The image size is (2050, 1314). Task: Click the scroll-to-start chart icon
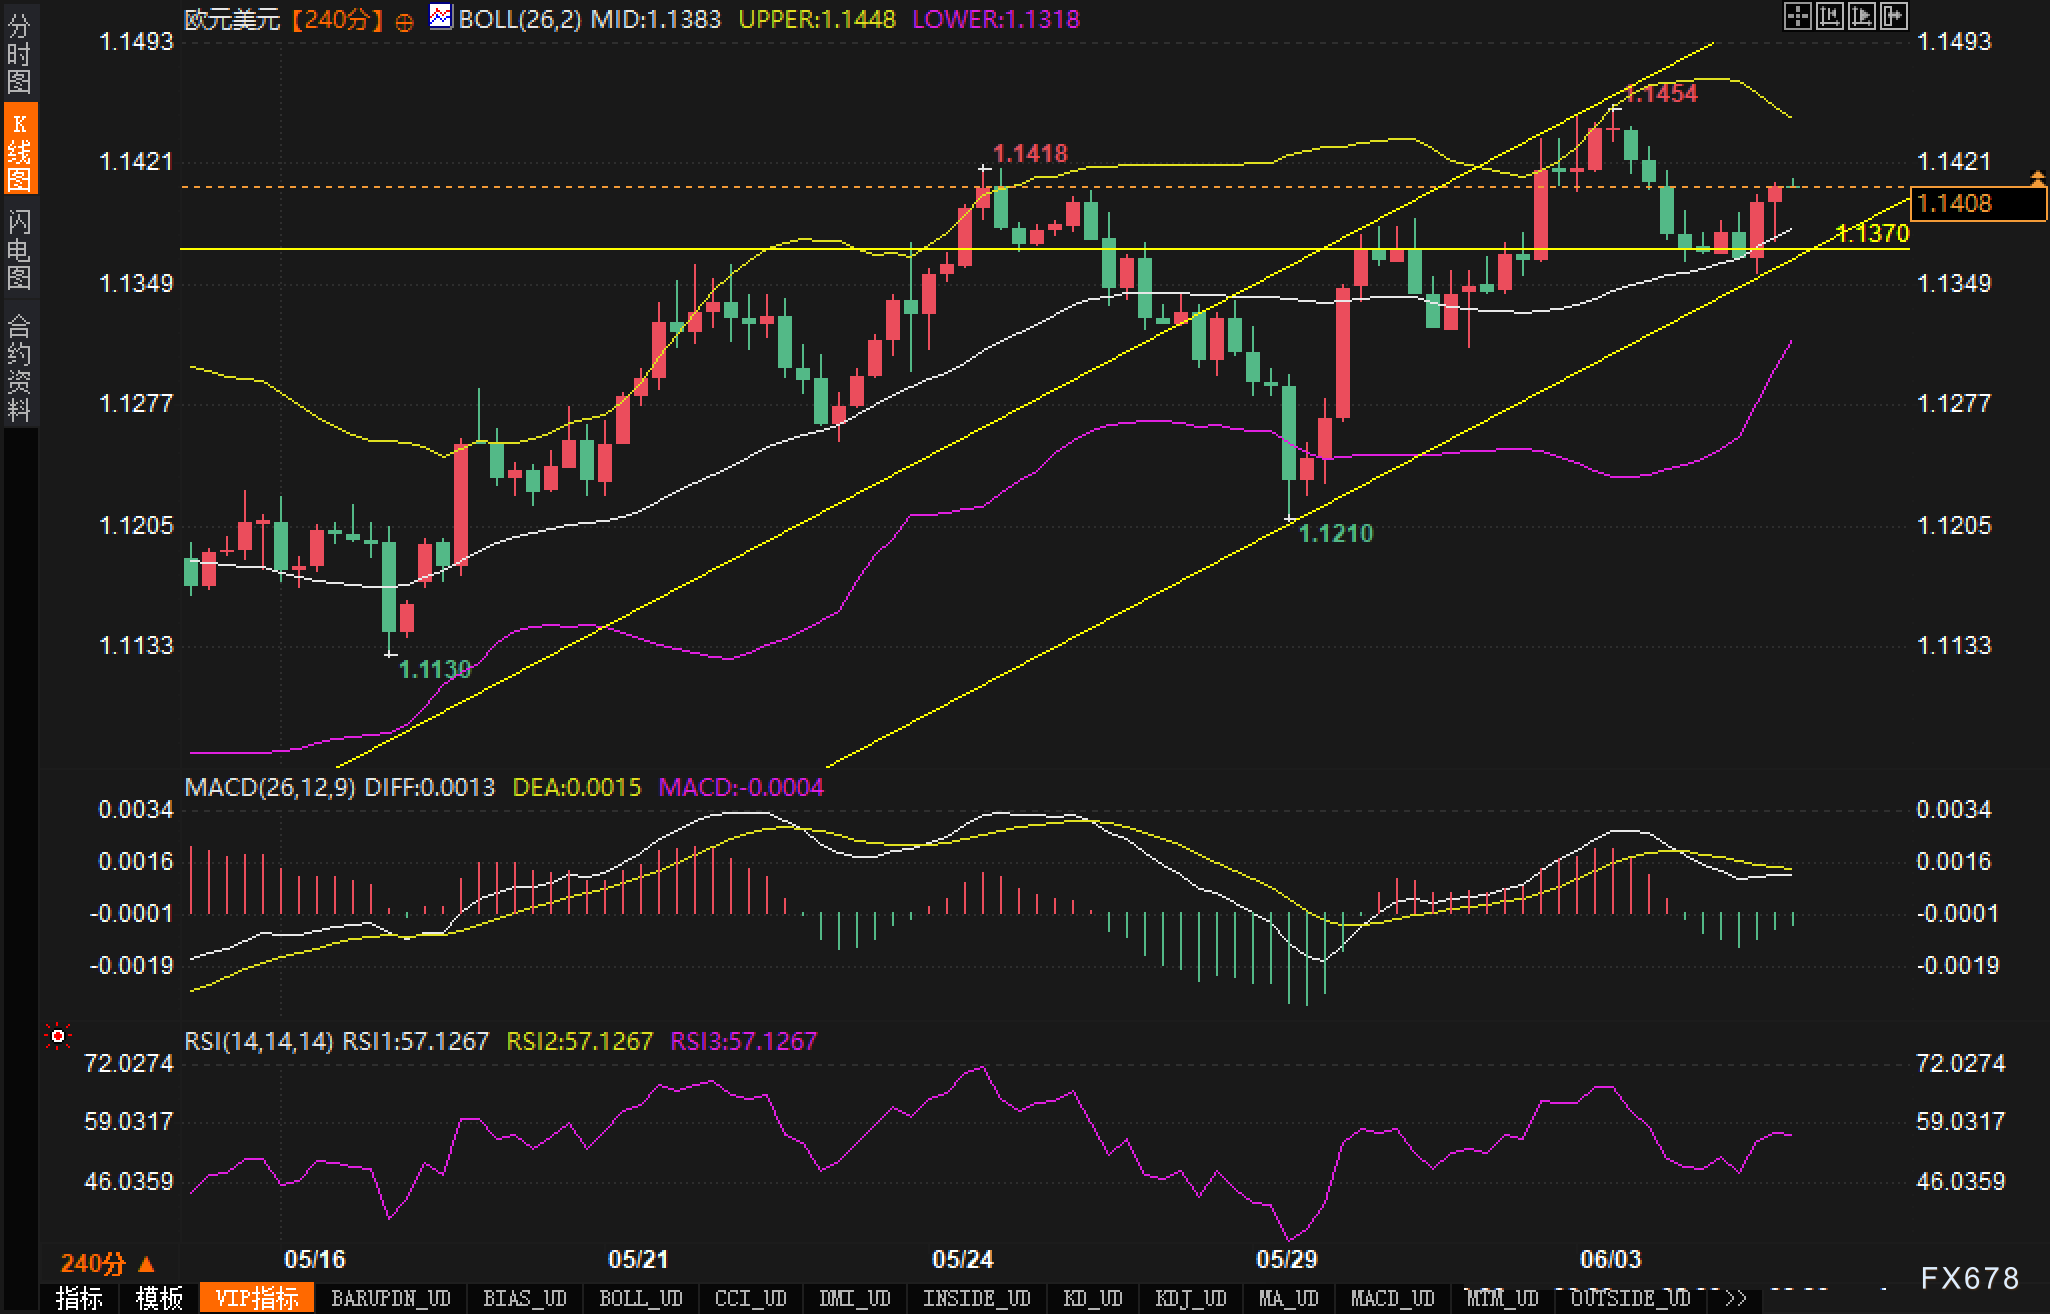point(1829,16)
